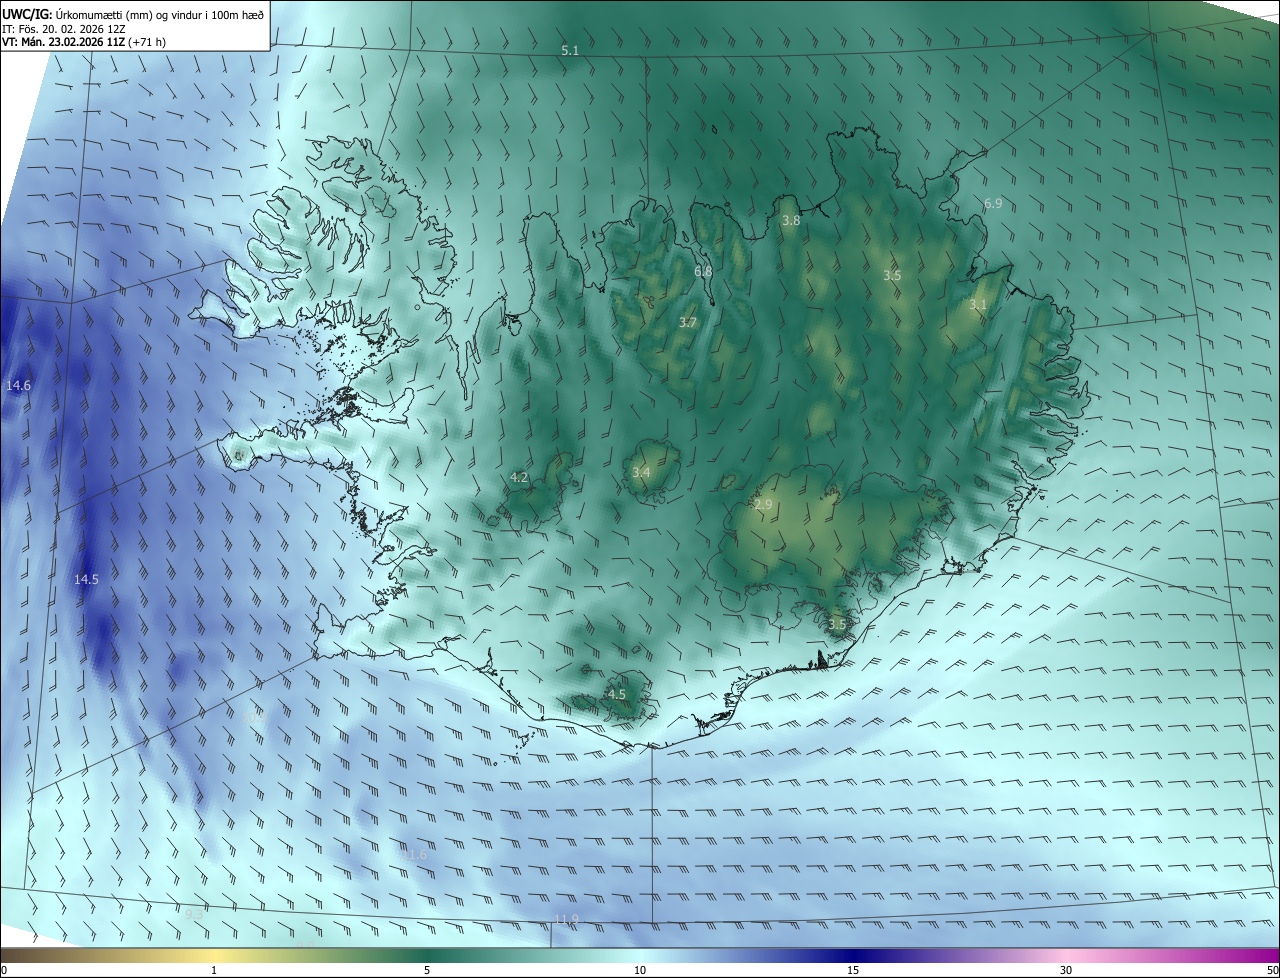Click the 5.1 value on the map
The image size is (1280, 978).
tap(570, 50)
